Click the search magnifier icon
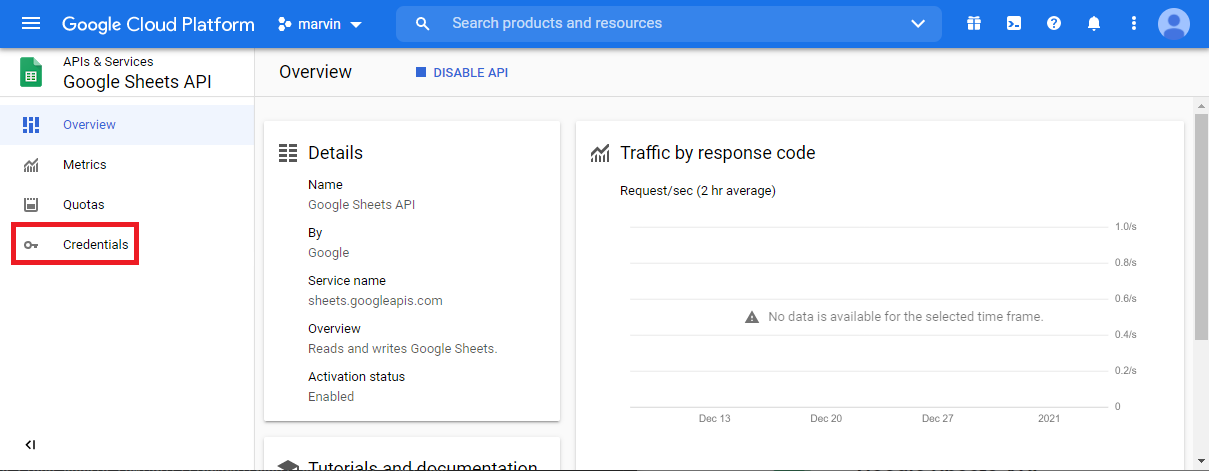The height and width of the screenshot is (471, 1209). [423, 23]
